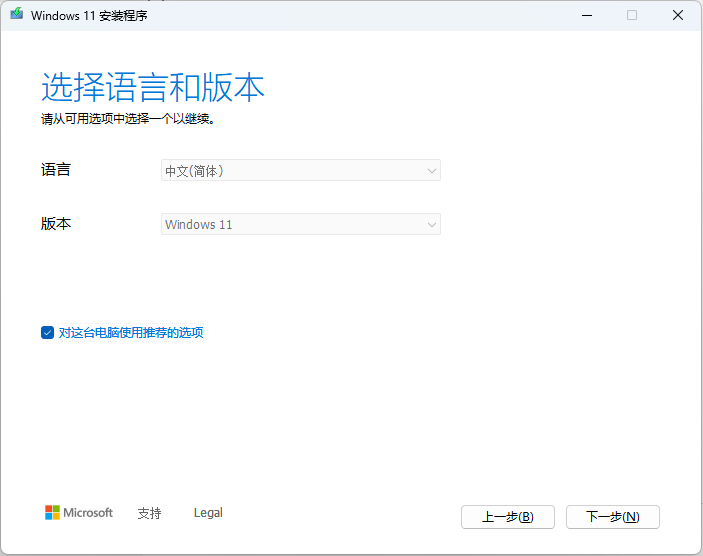Uncheck 对这台电脑使用推荐的选项 checkbox

pos(48,332)
